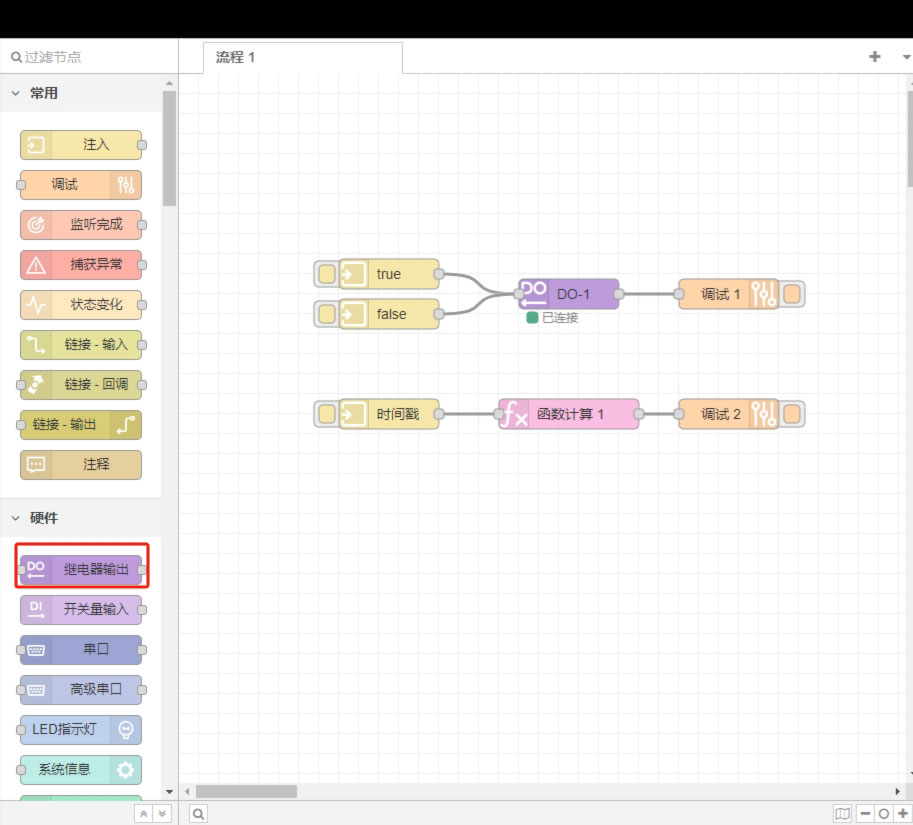Screen dimensions: 913x825
Task: Toggle the canvas minimap navigator
Action: 843,814
